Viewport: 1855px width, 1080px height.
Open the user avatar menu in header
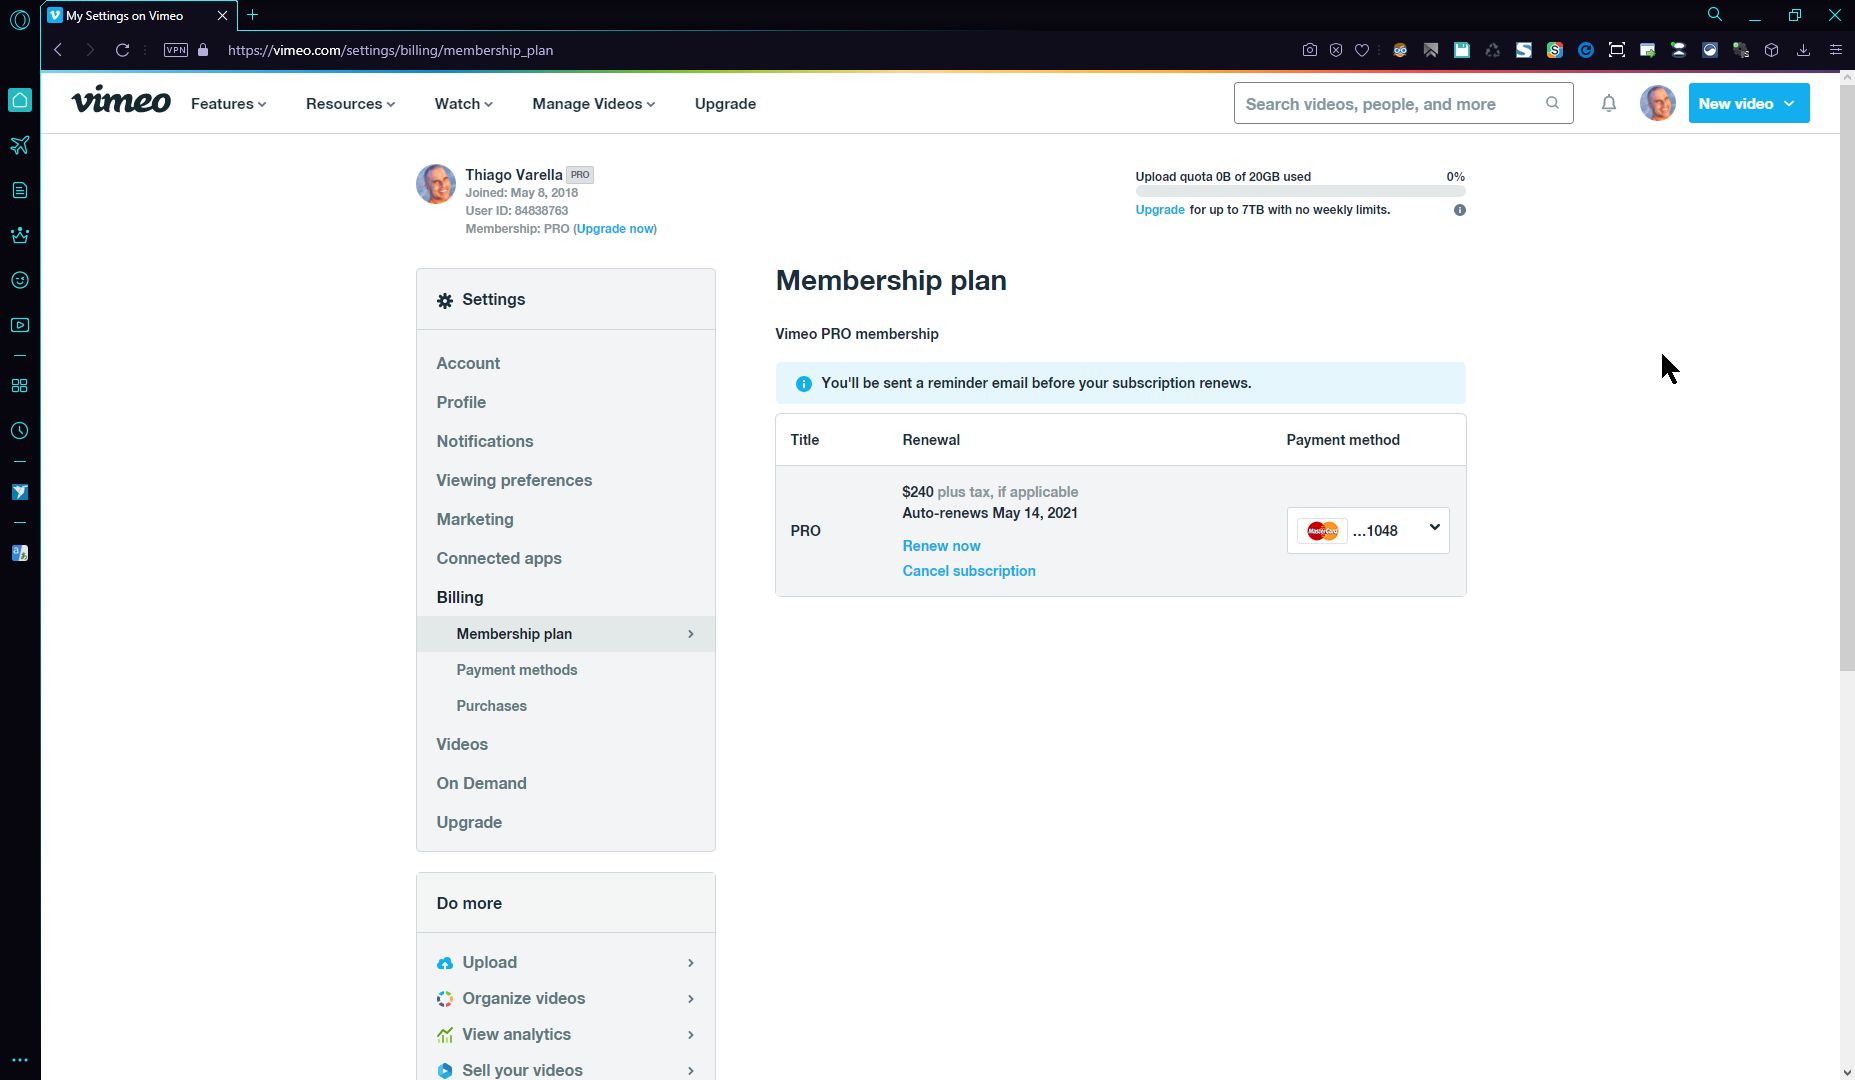1658,103
